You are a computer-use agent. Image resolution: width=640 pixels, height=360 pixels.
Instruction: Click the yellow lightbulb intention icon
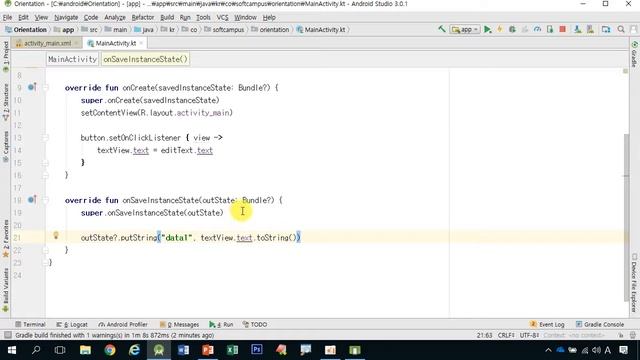click(56, 235)
